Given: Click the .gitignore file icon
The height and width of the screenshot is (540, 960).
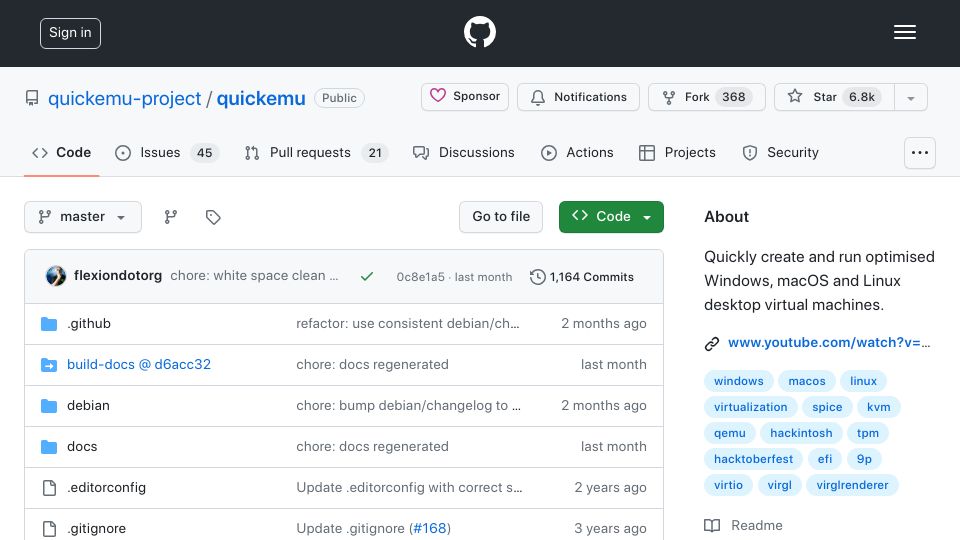Looking at the screenshot, I should click(49, 528).
